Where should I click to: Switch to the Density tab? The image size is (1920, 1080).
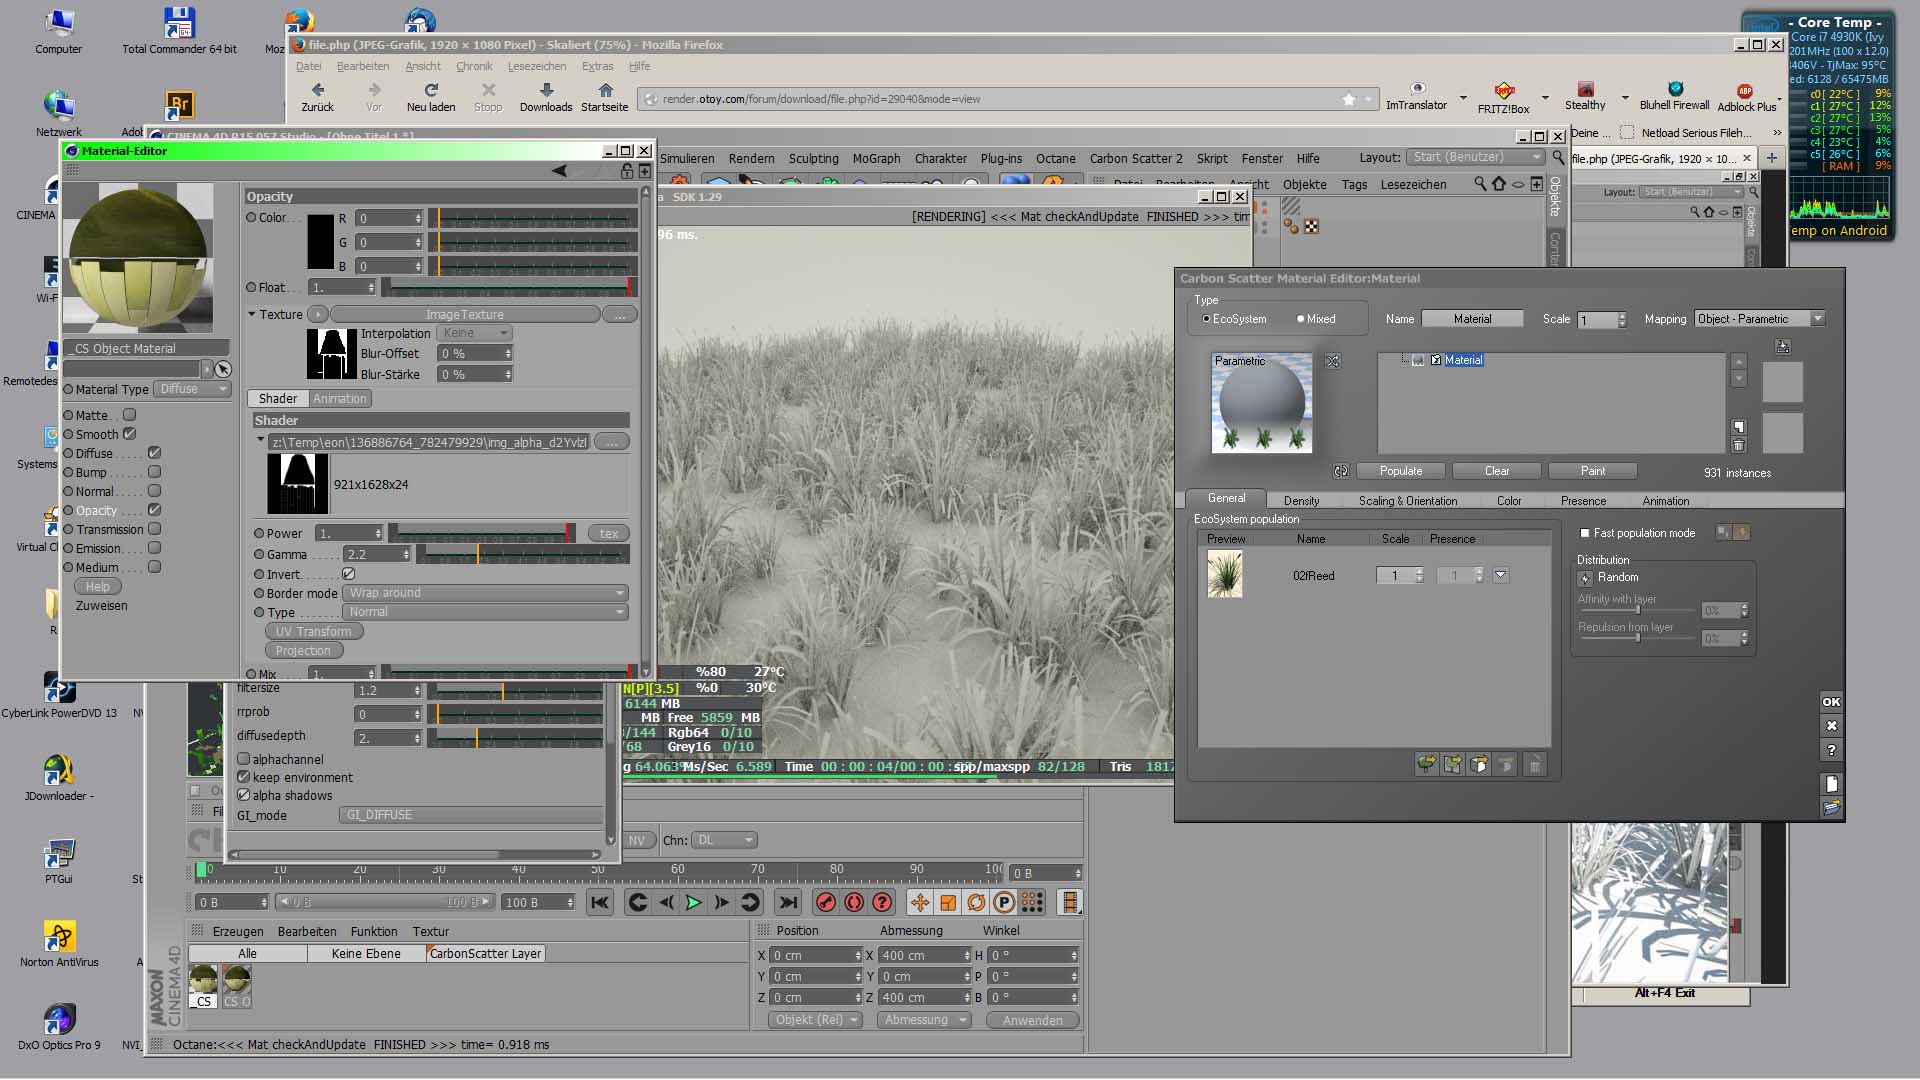pyautogui.click(x=1301, y=501)
